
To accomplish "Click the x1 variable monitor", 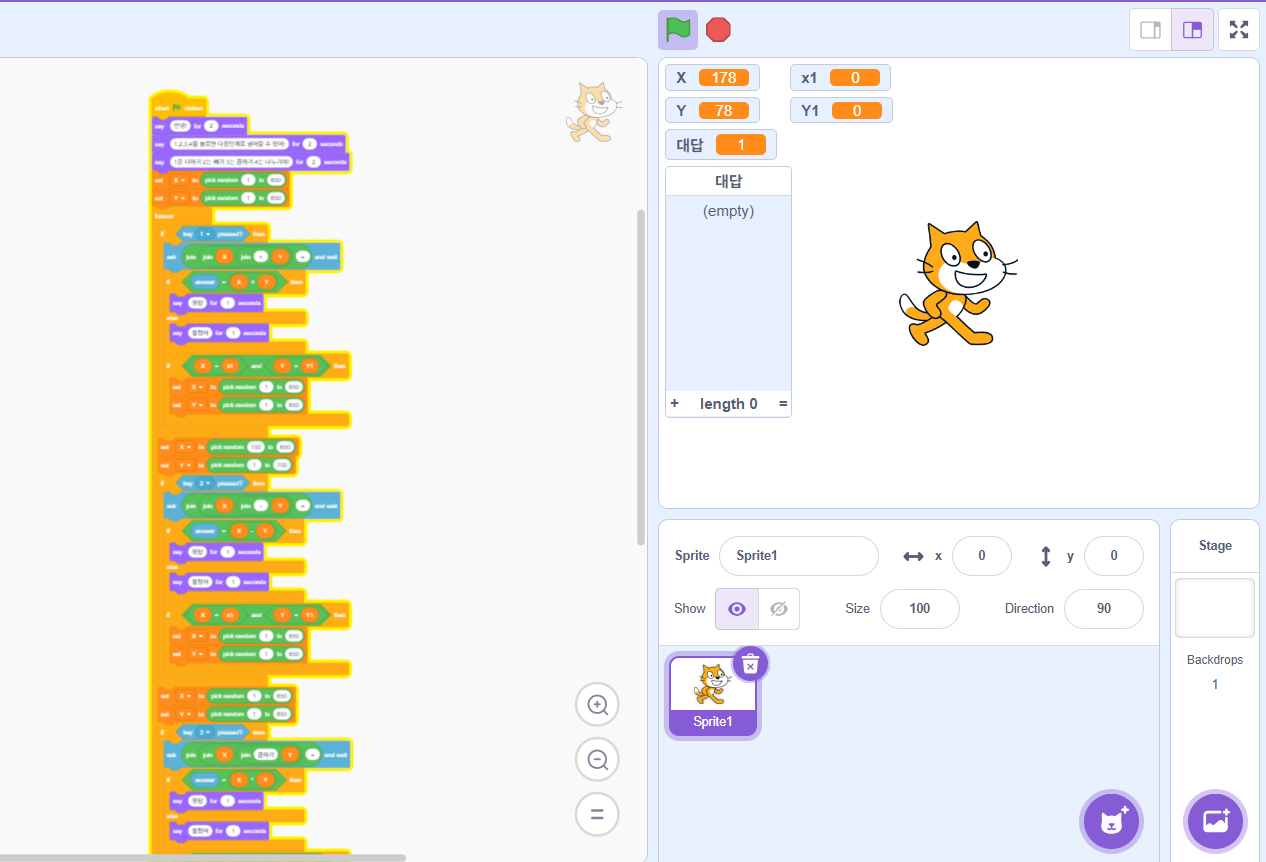I will coord(840,78).
